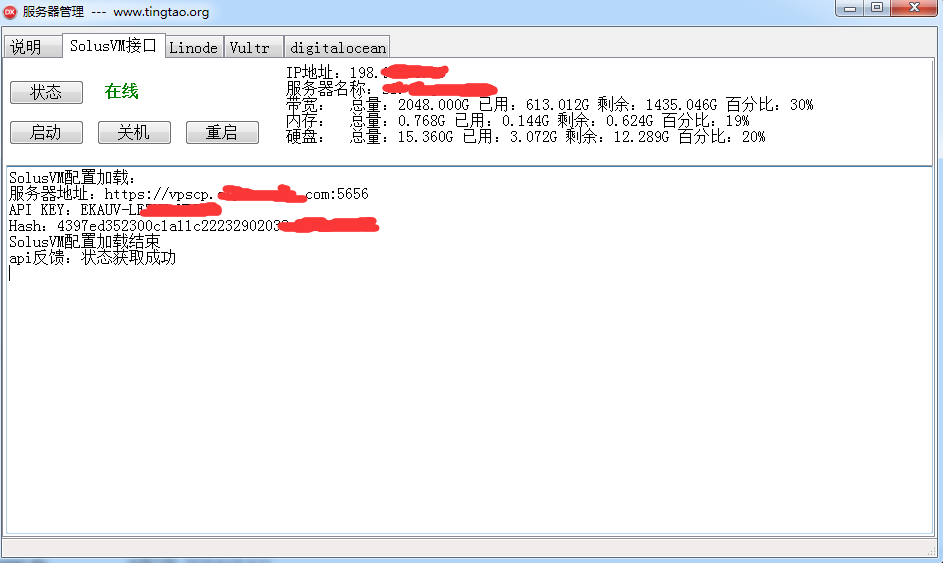Click the 服务器地址 https://vpscp log line
The height and width of the screenshot is (563, 943).
click(x=188, y=194)
